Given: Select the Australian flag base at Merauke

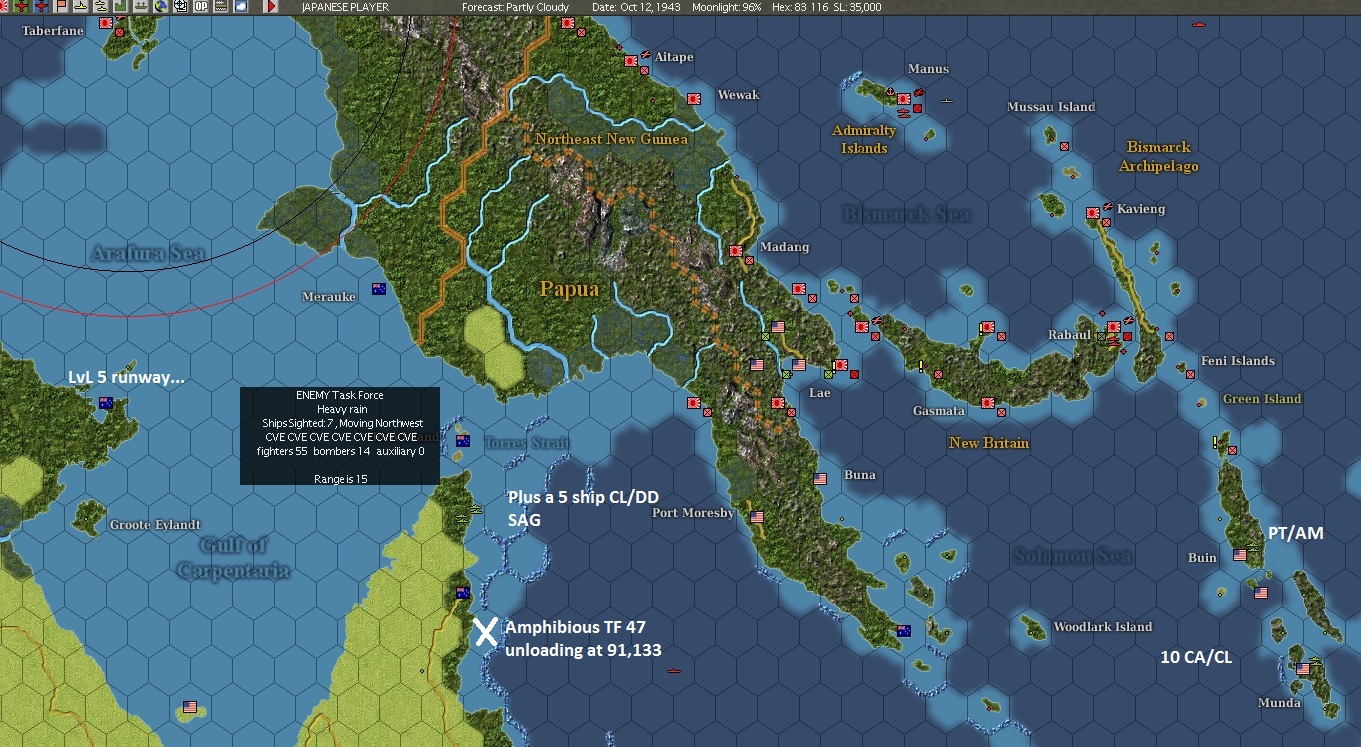Looking at the screenshot, I should click(x=379, y=289).
